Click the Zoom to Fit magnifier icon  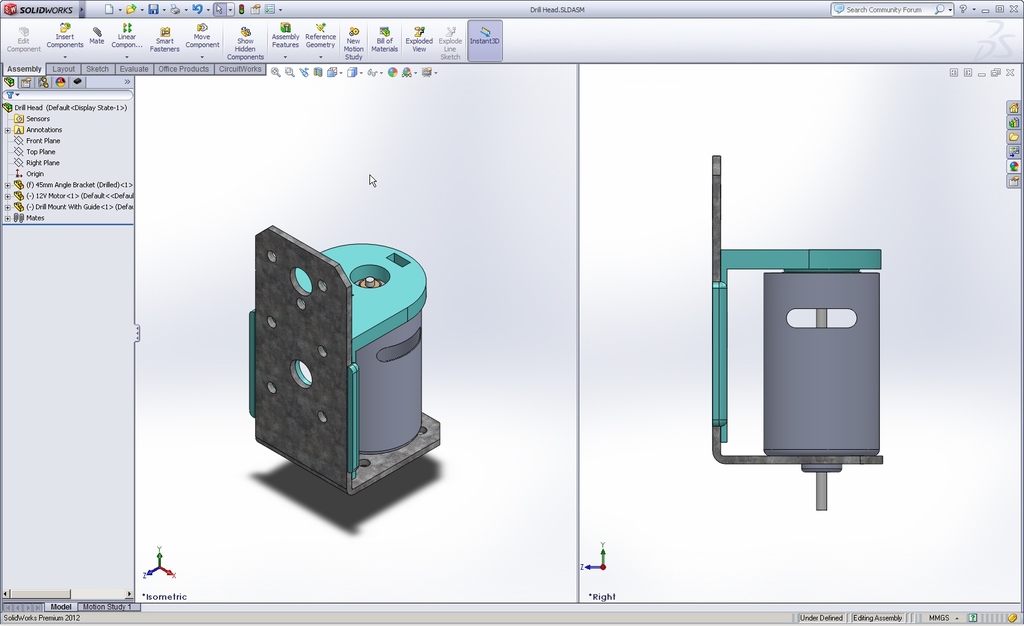click(x=276, y=72)
